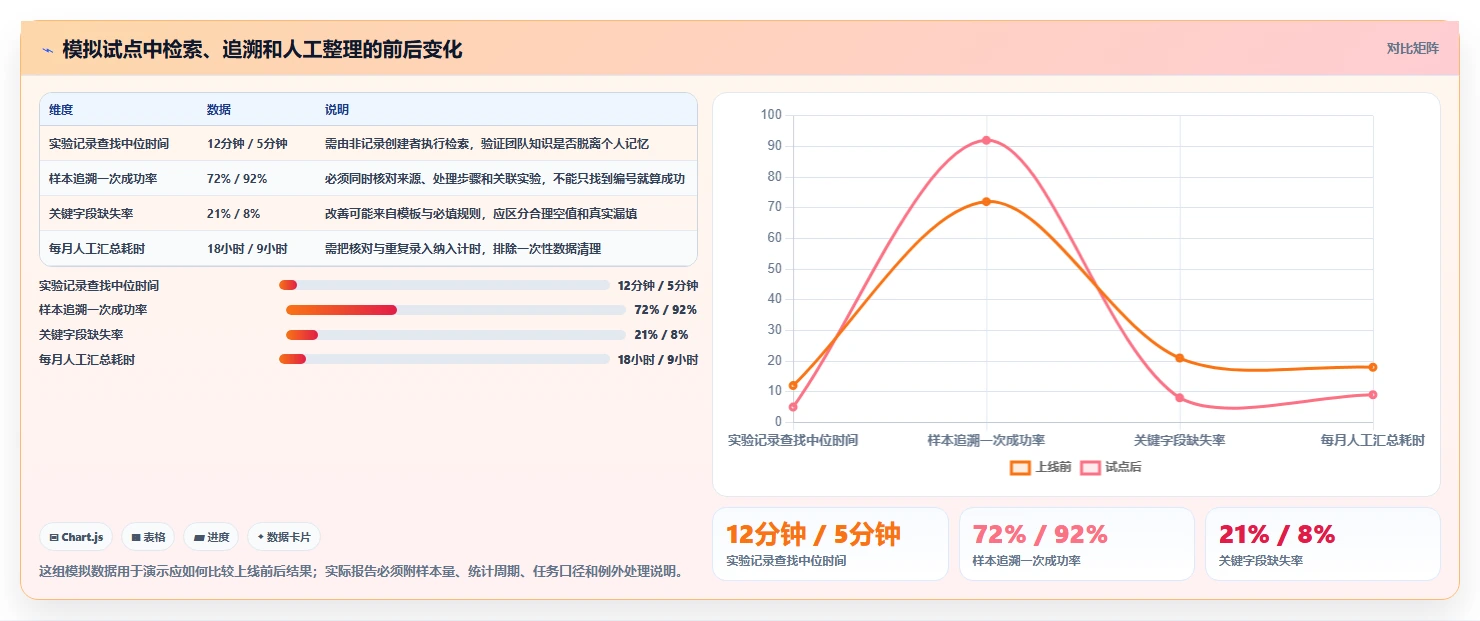Image resolution: width=1480 pixels, height=621 pixels.
Task: Click the 维度 column header in the table
Action: coord(61,110)
